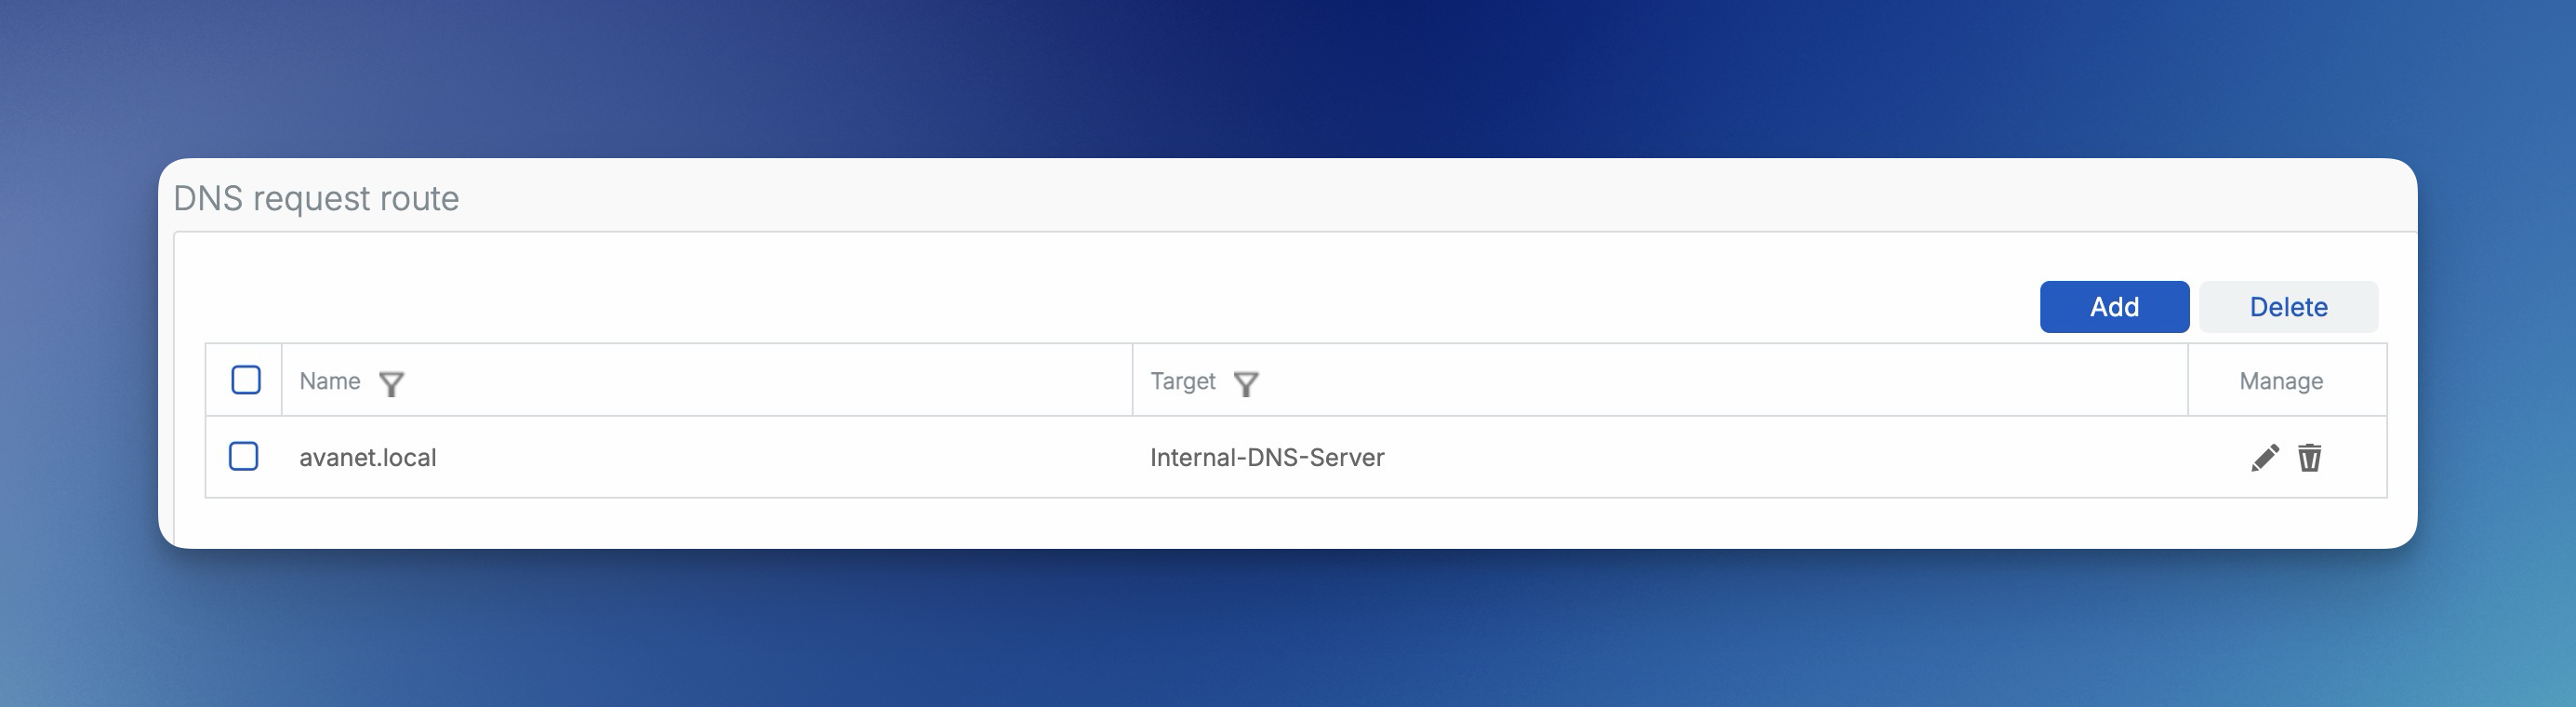Open the Name column filter
The width and height of the screenshot is (2576, 707).
tap(391, 383)
